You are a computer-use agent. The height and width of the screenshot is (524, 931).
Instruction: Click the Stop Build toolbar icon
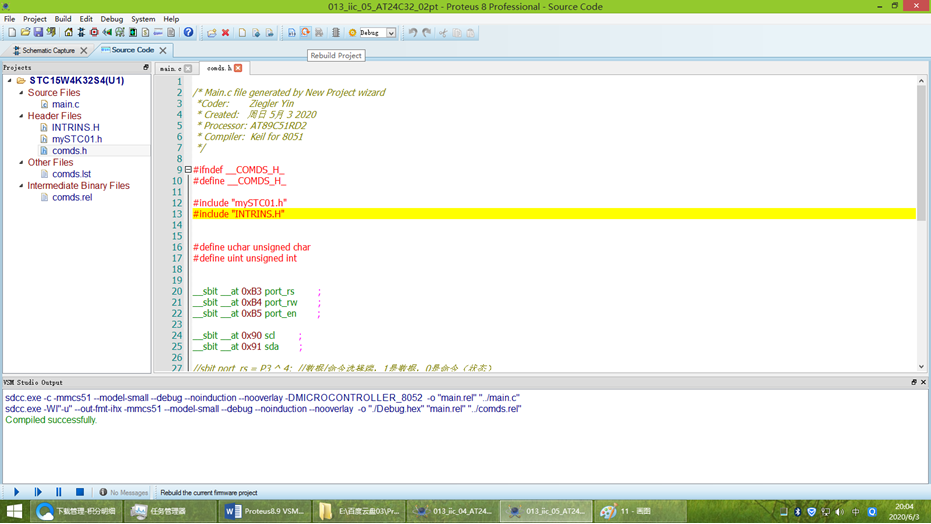pyautogui.click(x=319, y=33)
